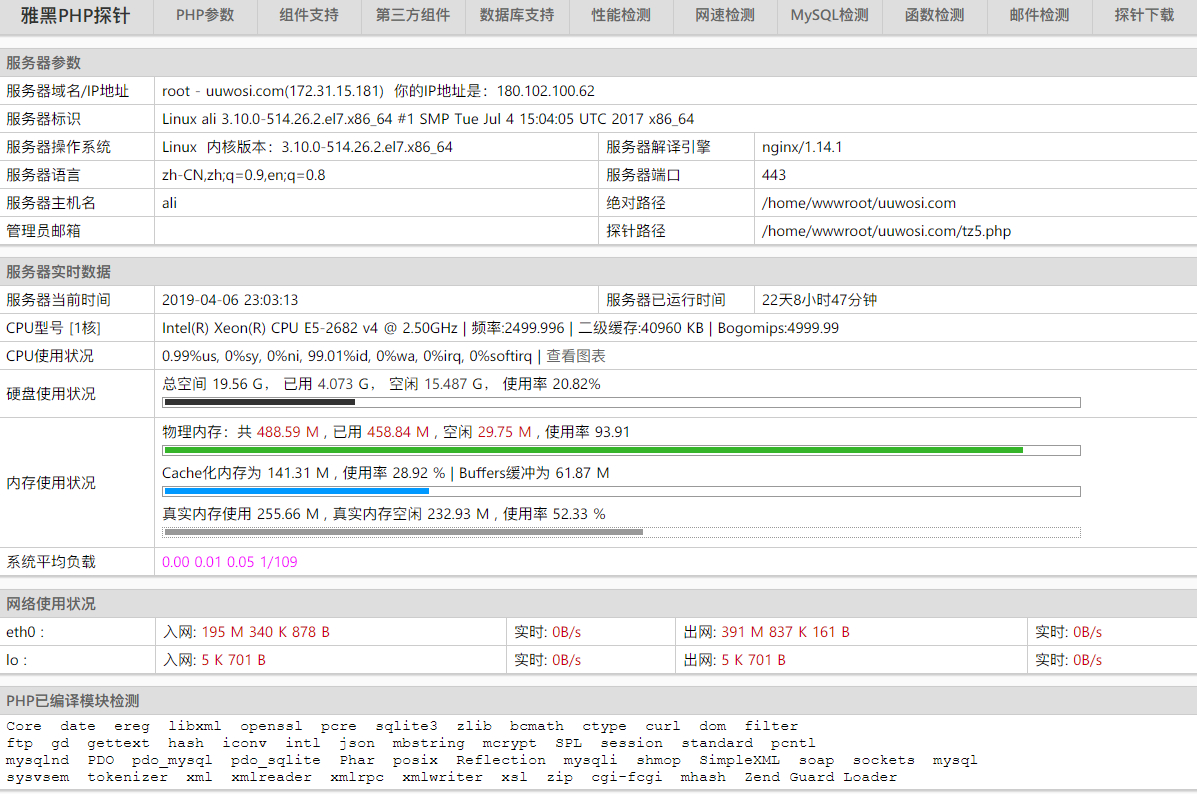Click the 服务器实时数据 section header
The width and height of the screenshot is (1197, 794).
click(58, 272)
